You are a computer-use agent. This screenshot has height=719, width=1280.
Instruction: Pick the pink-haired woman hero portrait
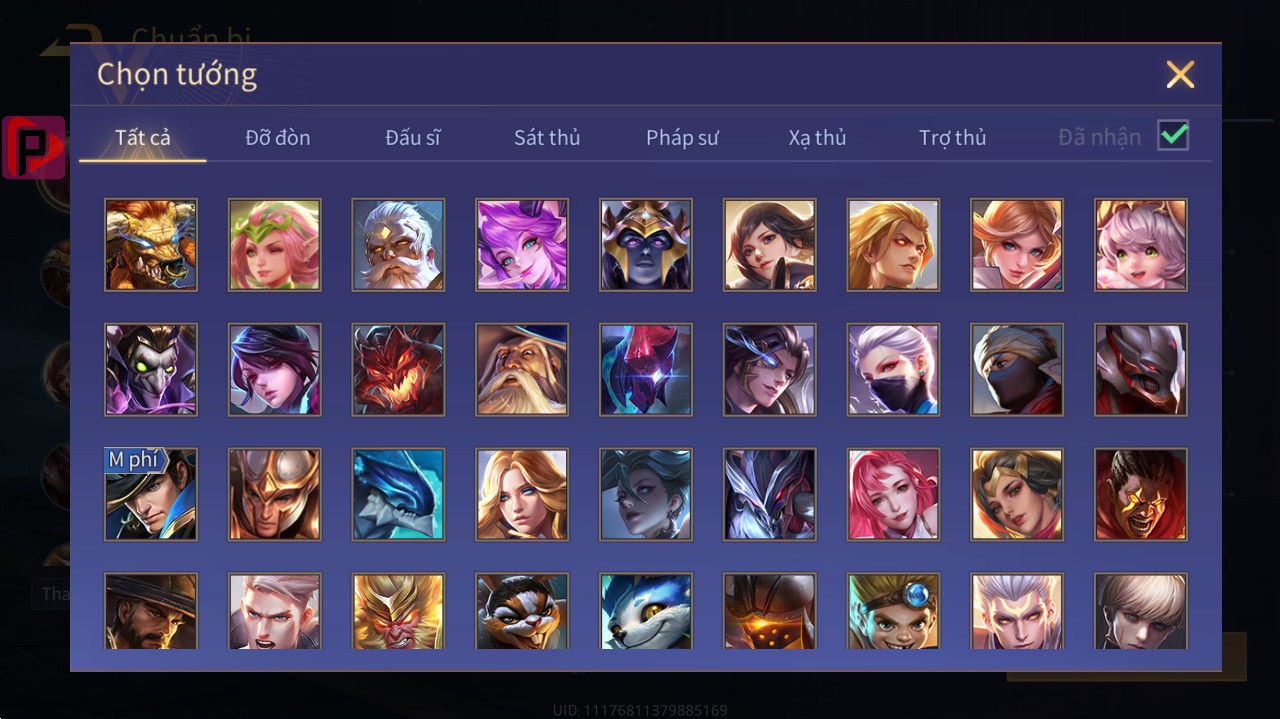[x=893, y=495]
